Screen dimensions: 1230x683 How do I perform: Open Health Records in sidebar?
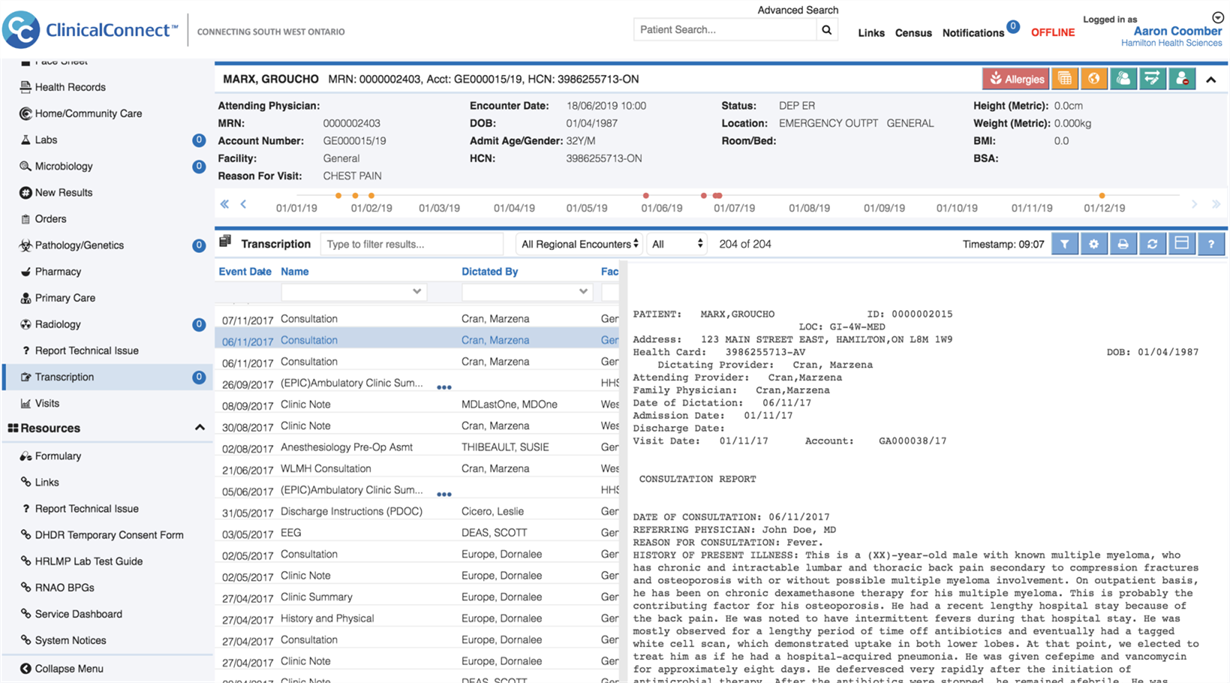point(70,87)
